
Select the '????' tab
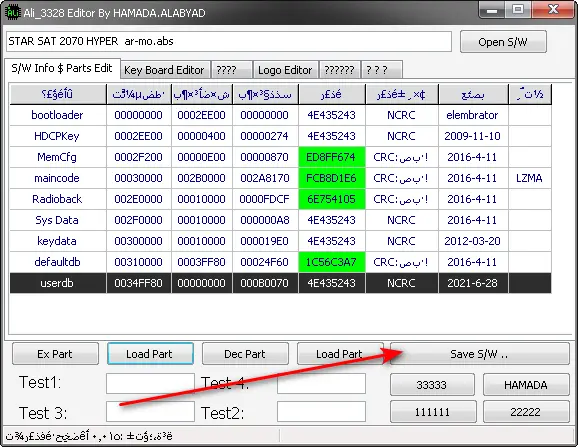[x=231, y=70]
